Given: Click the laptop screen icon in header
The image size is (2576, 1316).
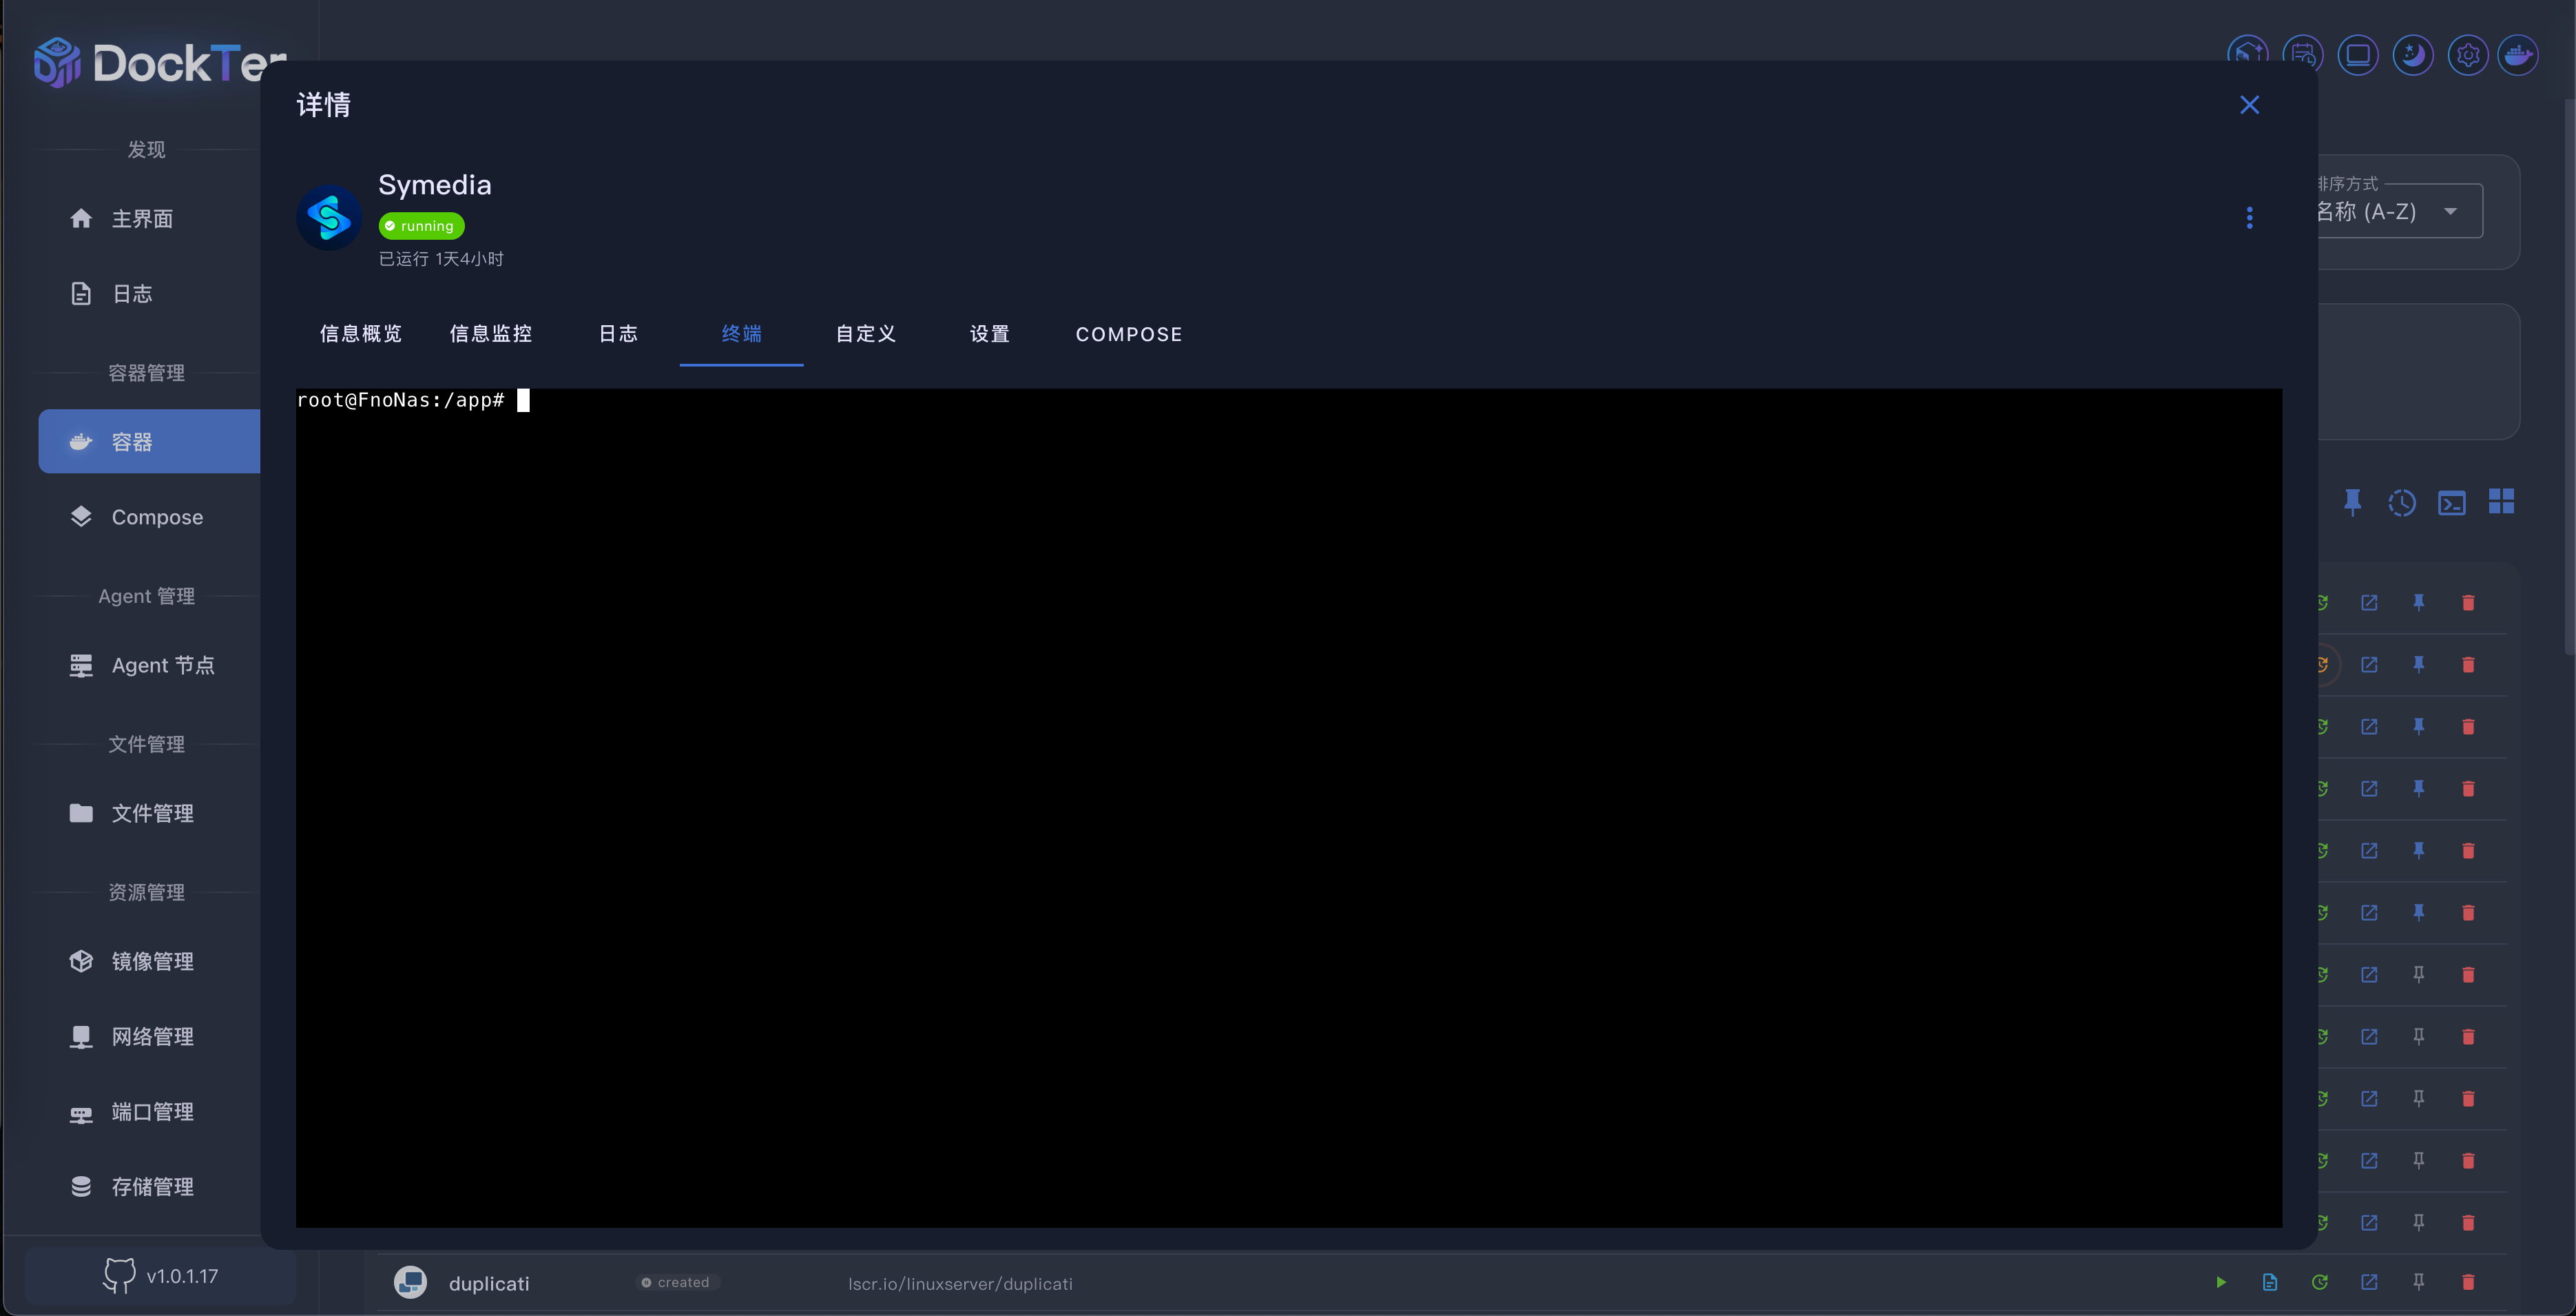Looking at the screenshot, I should click(2357, 55).
